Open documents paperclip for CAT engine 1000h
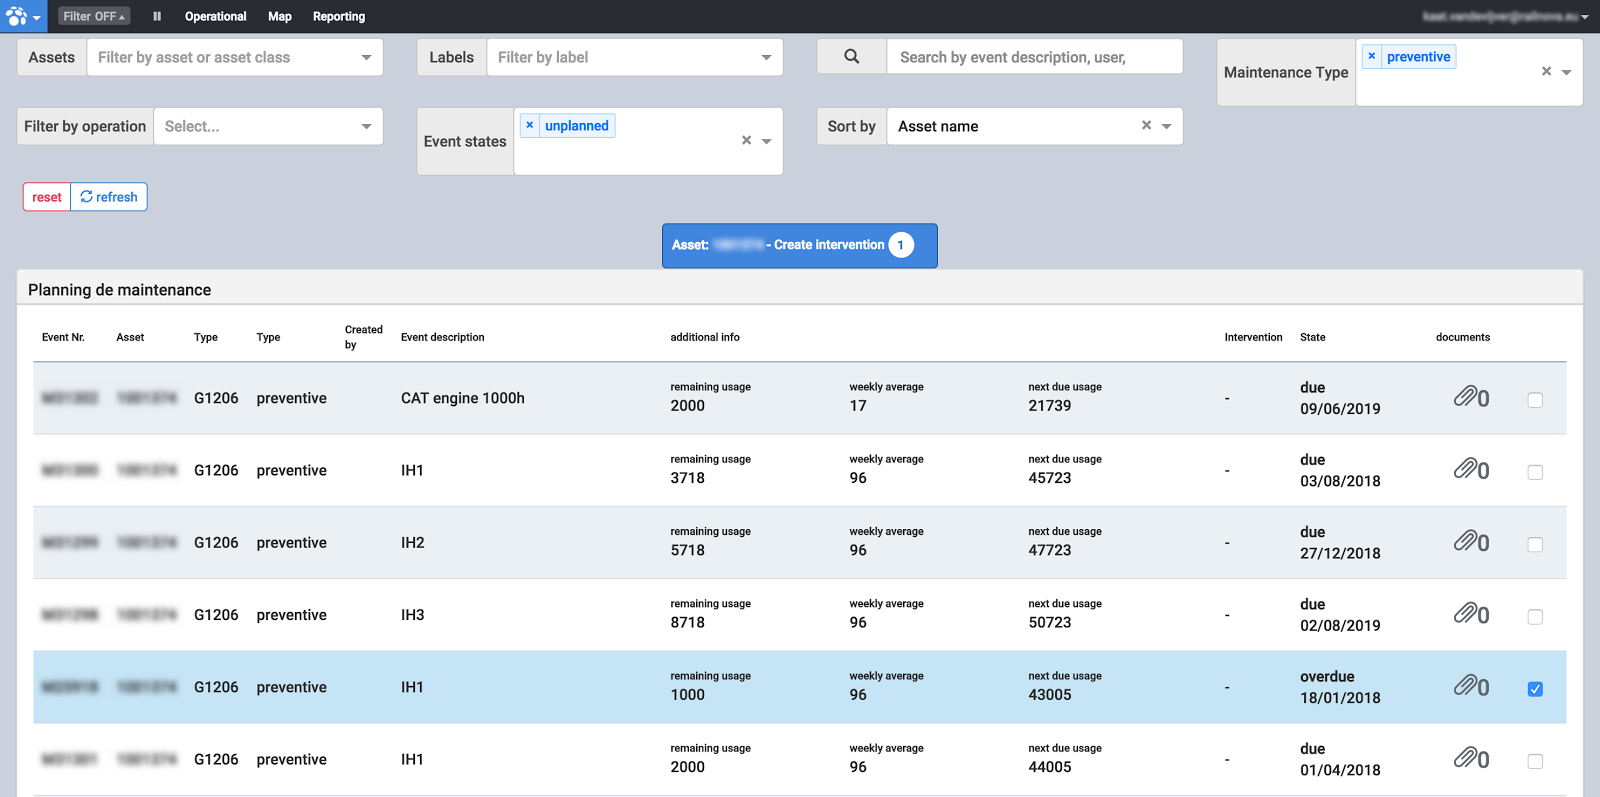1600x797 pixels. pos(1466,398)
